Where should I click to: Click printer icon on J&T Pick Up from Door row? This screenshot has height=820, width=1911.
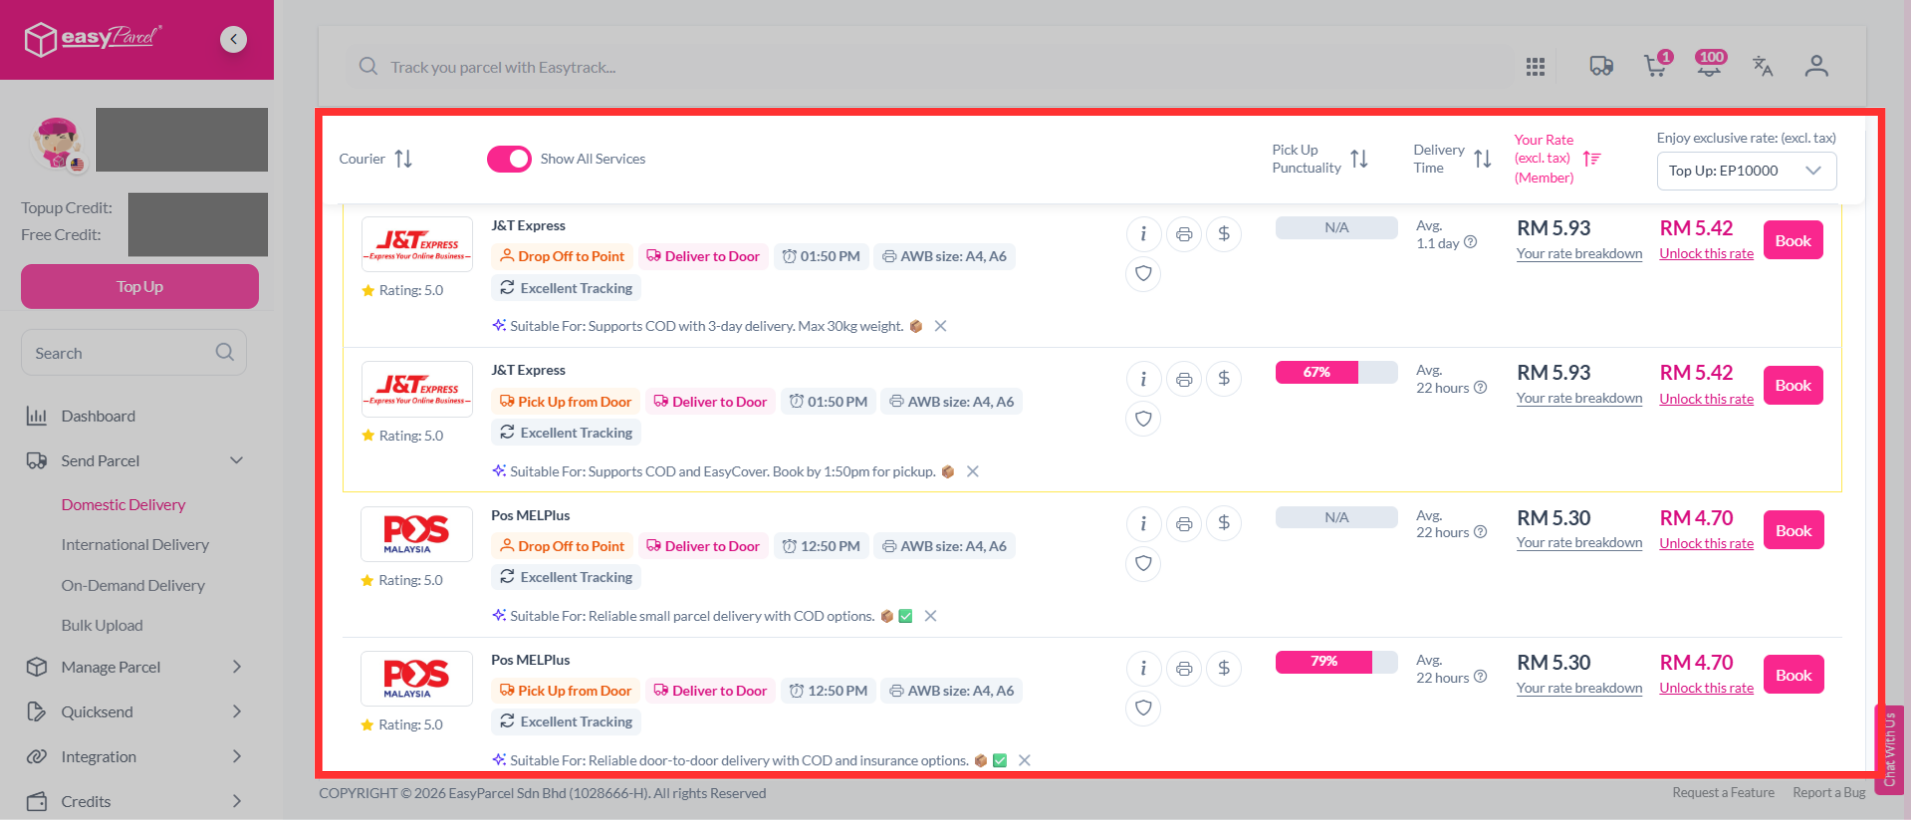pyautogui.click(x=1184, y=379)
